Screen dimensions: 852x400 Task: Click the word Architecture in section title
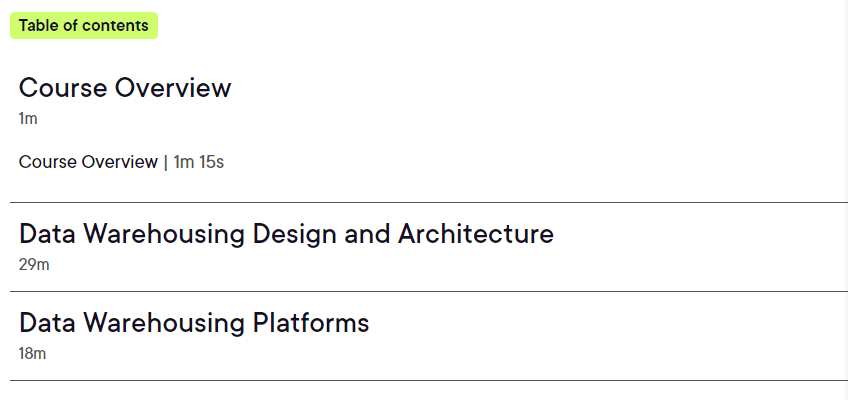pos(475,234)
